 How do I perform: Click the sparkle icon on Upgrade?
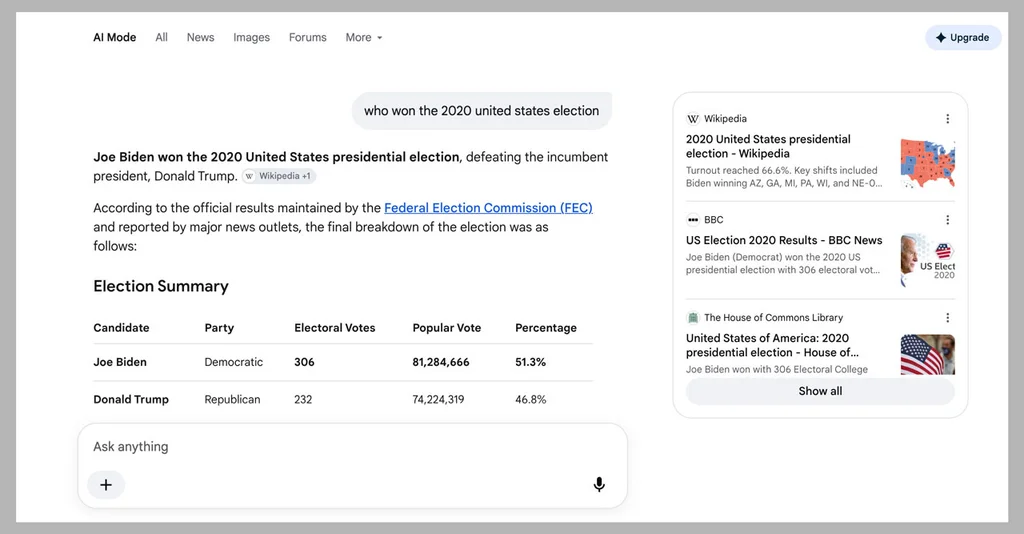(940, 38)
